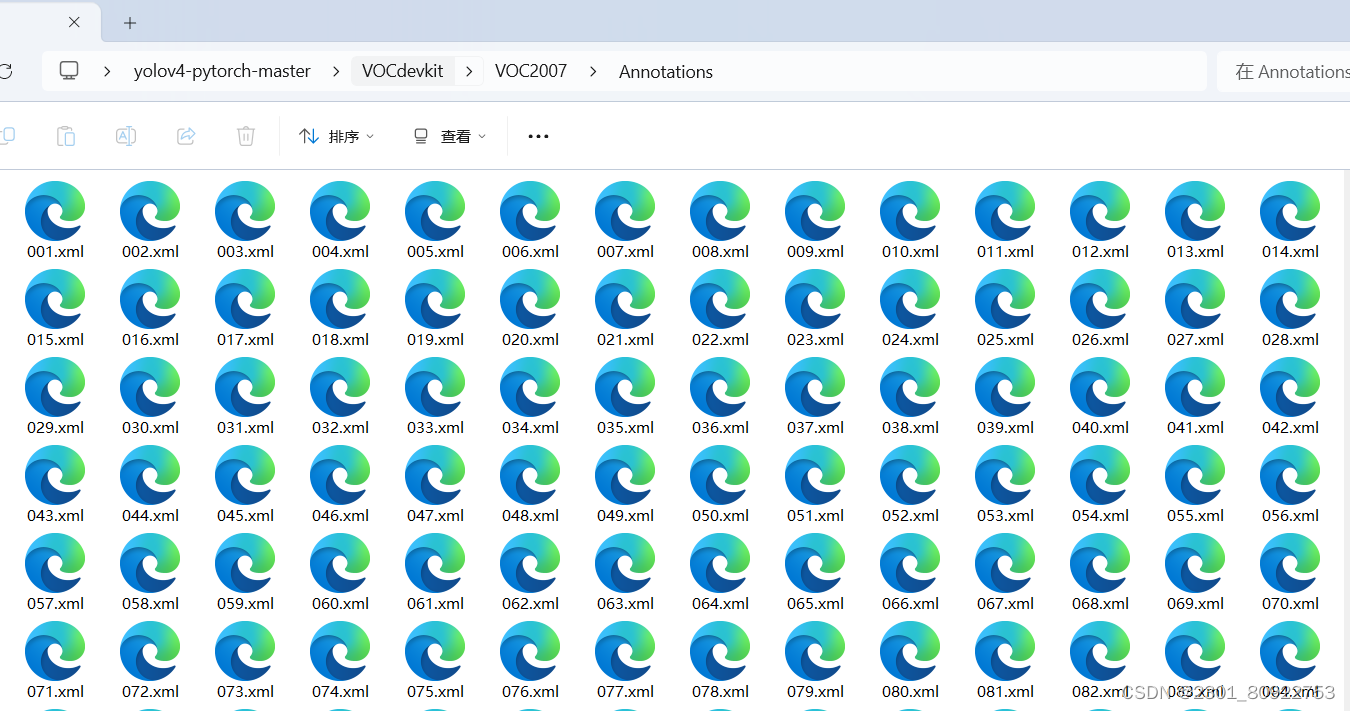
Task: Close the current Explorer tab
Action: [x=75, y=22]
